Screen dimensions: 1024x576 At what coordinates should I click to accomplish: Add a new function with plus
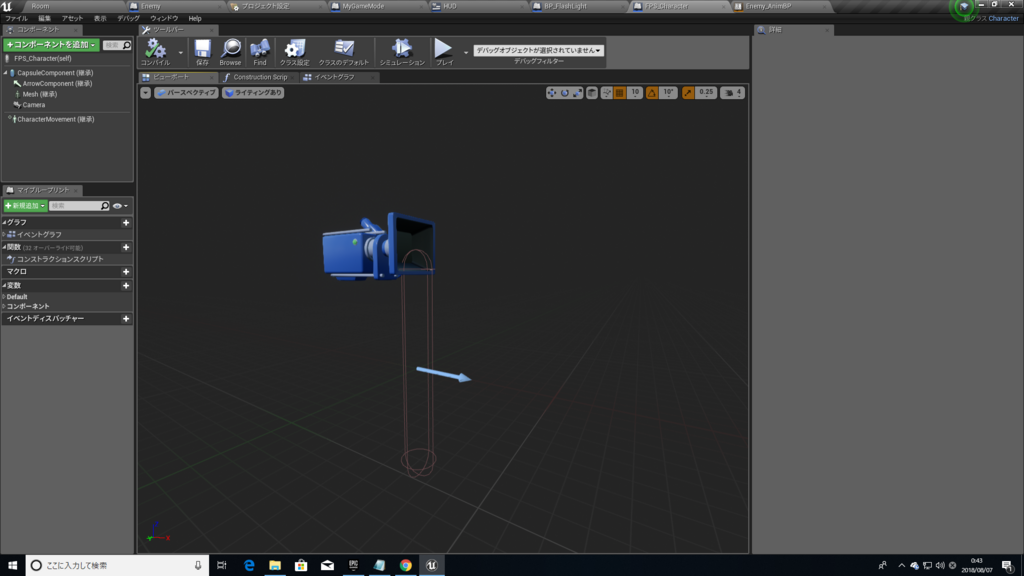click(126, 248)
